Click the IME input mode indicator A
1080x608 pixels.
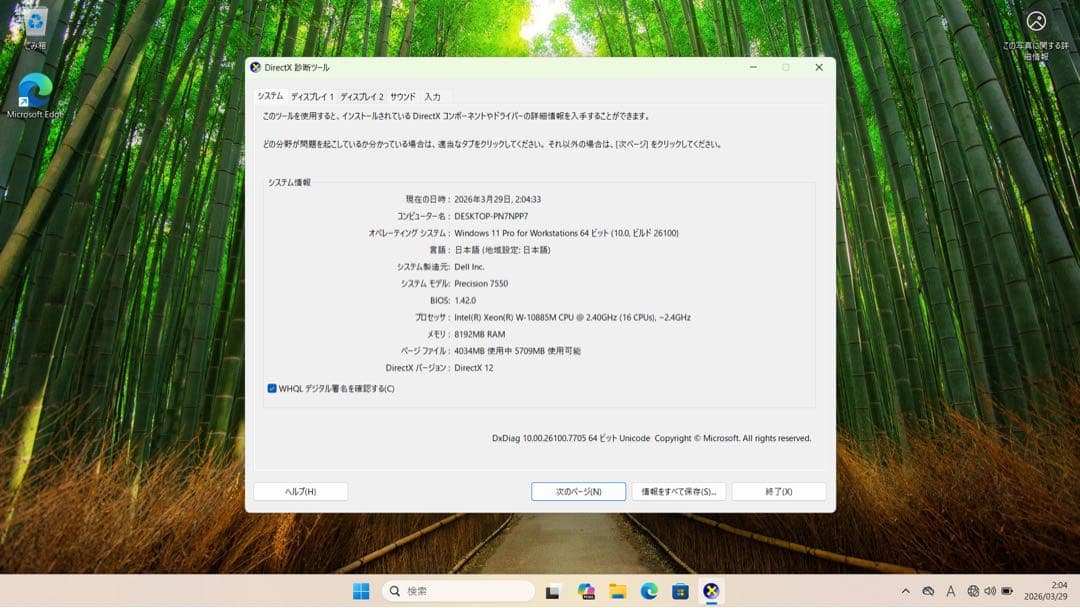(x=951, y=591)
